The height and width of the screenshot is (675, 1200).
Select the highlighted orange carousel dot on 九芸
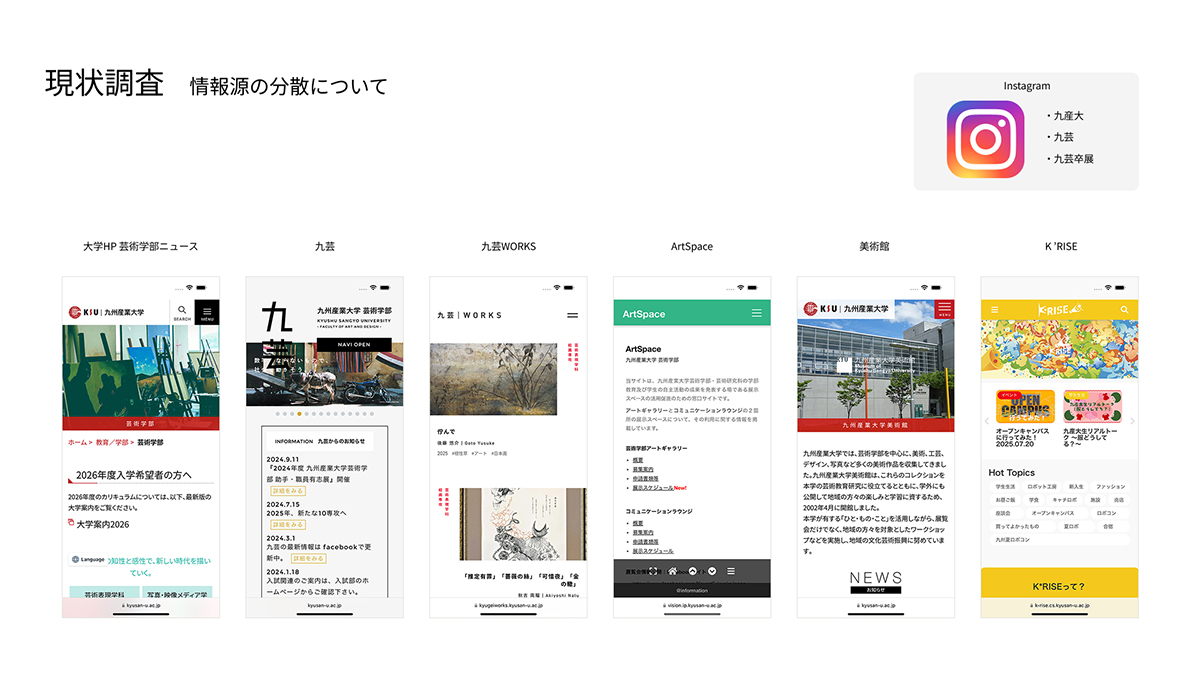pyautogui.click(x=299, y=413)
